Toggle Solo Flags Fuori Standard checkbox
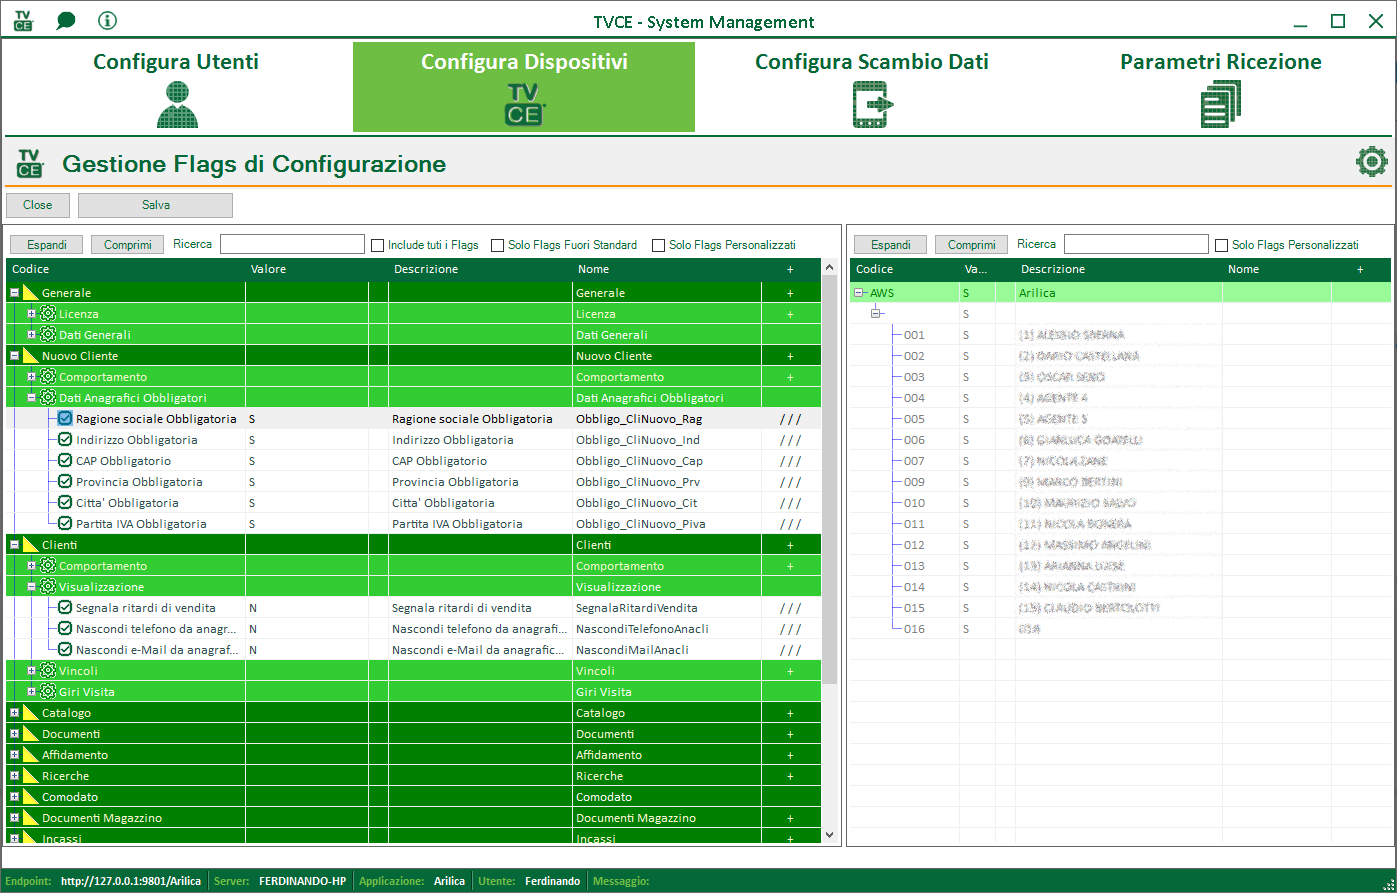 pyautogui.click(x=498, y=245)
